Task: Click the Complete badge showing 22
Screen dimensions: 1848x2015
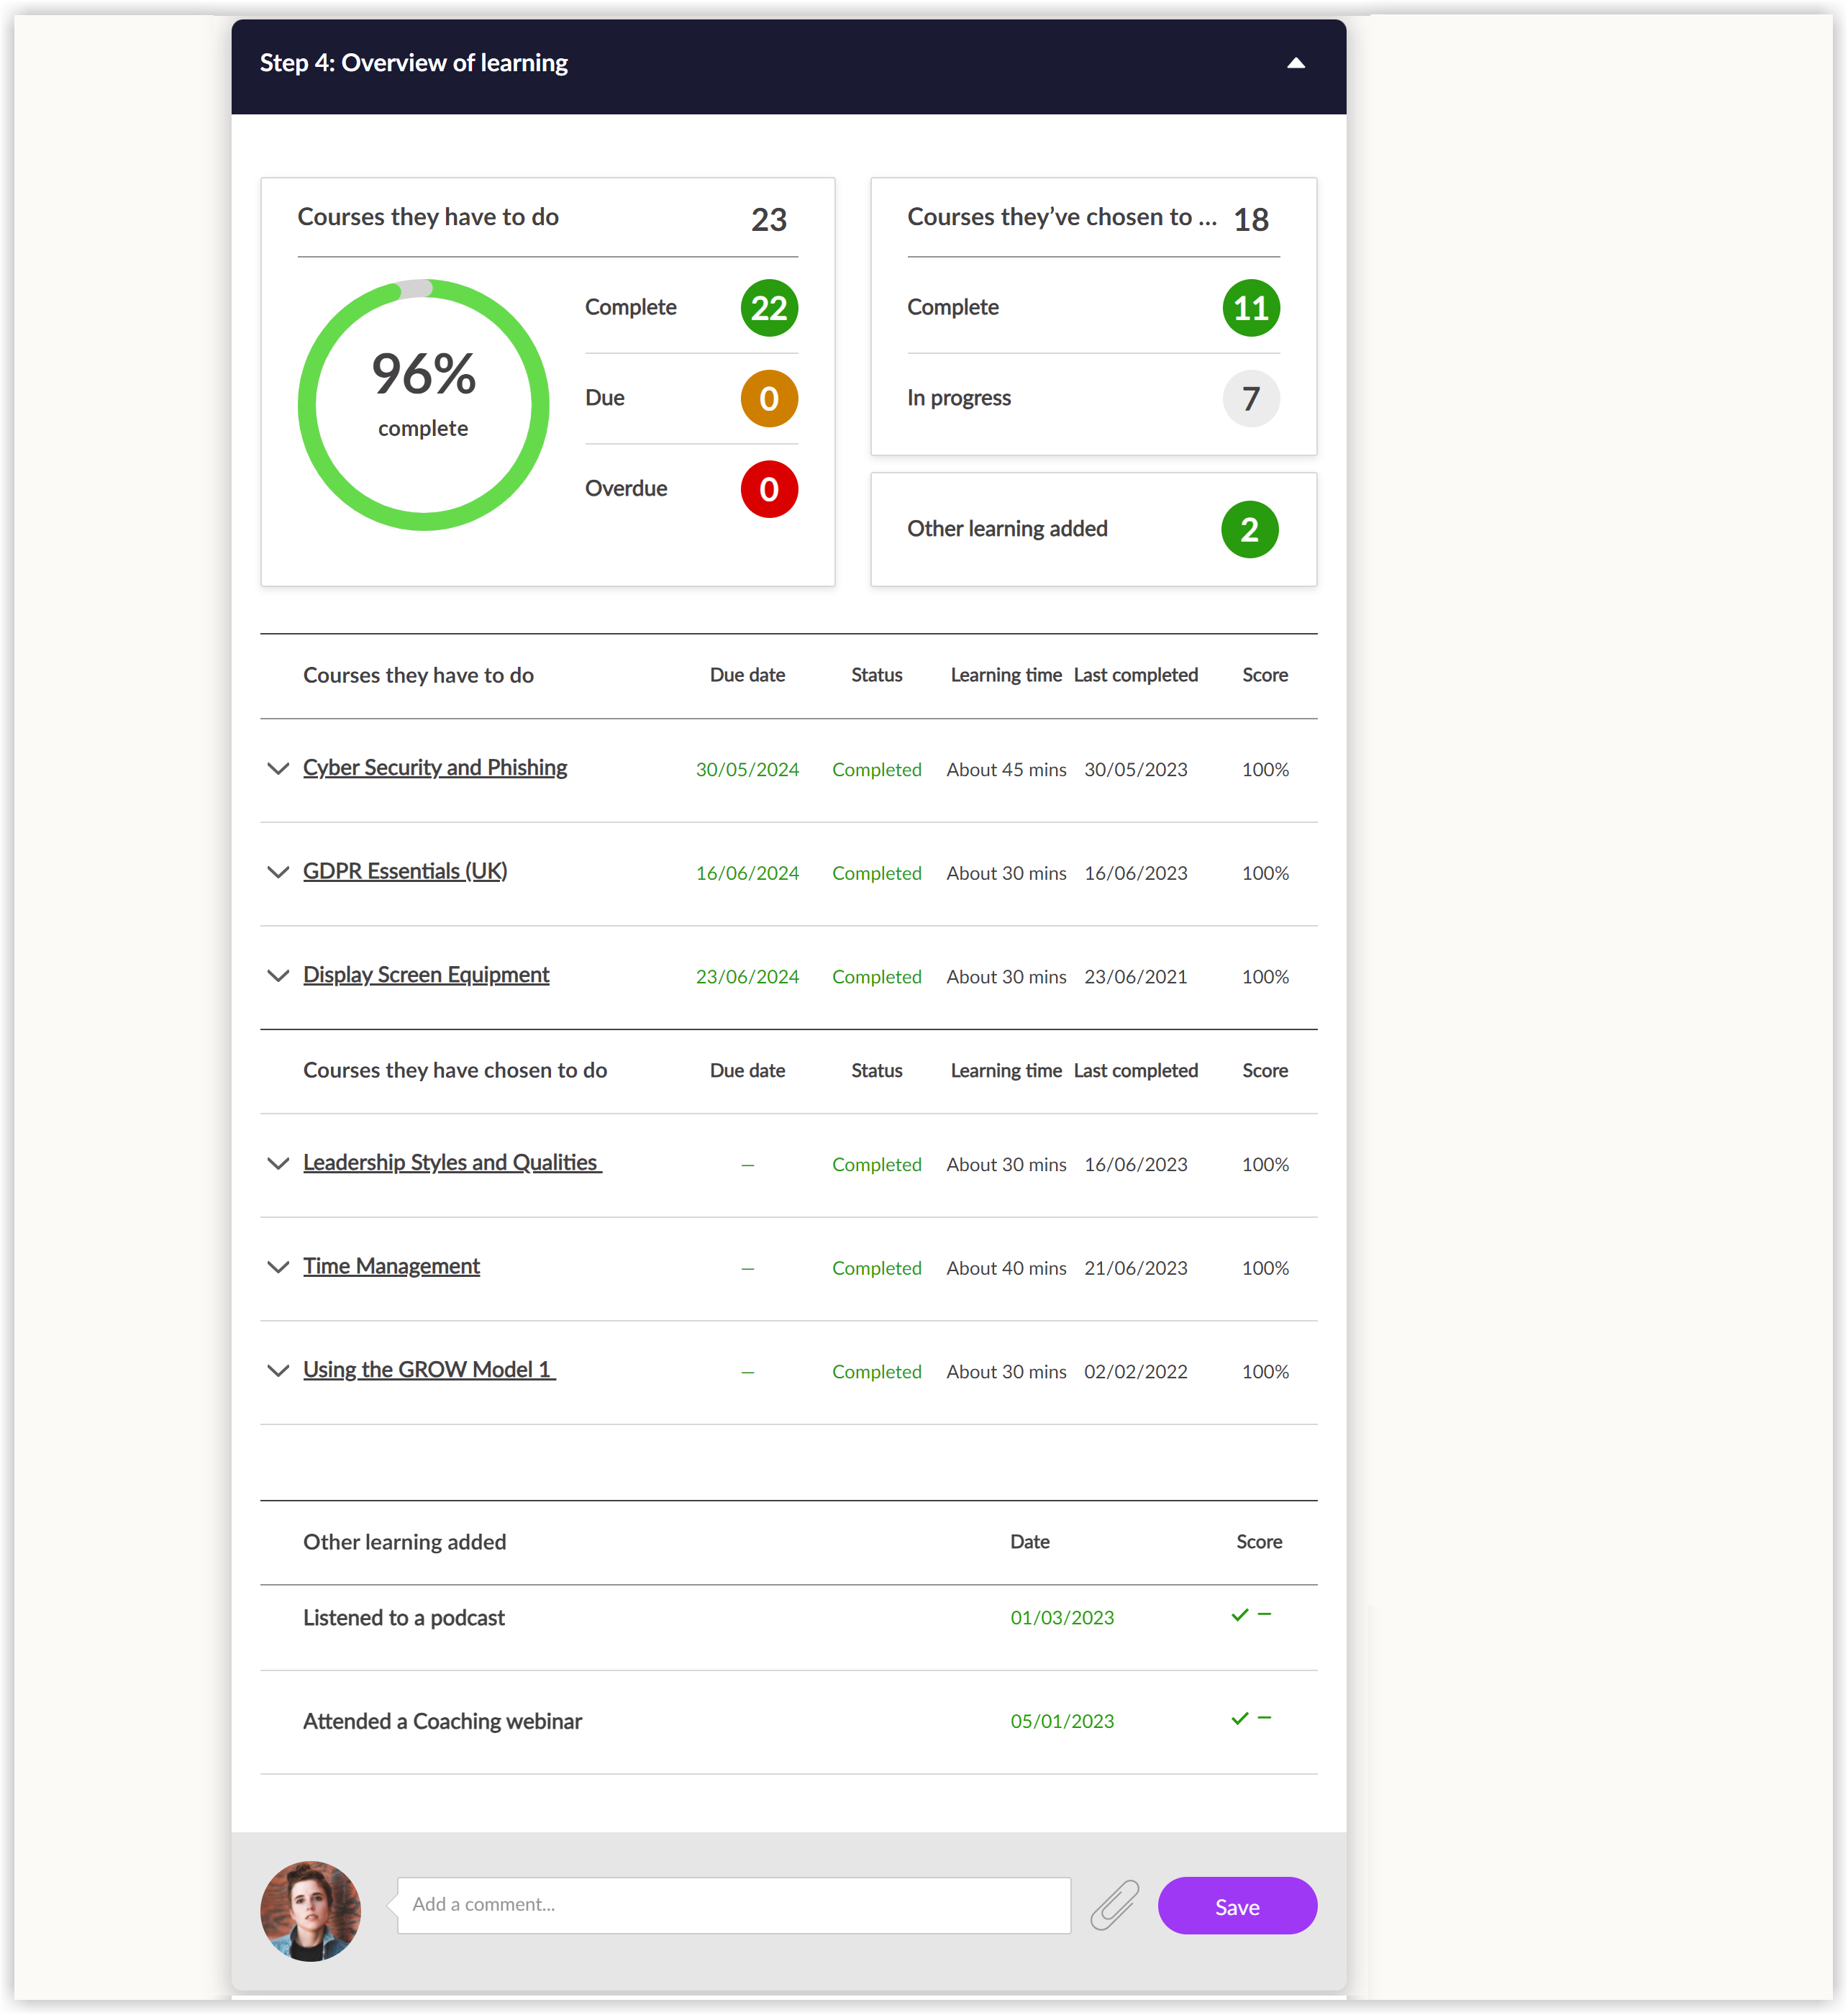Action: (x=768, y=308)
